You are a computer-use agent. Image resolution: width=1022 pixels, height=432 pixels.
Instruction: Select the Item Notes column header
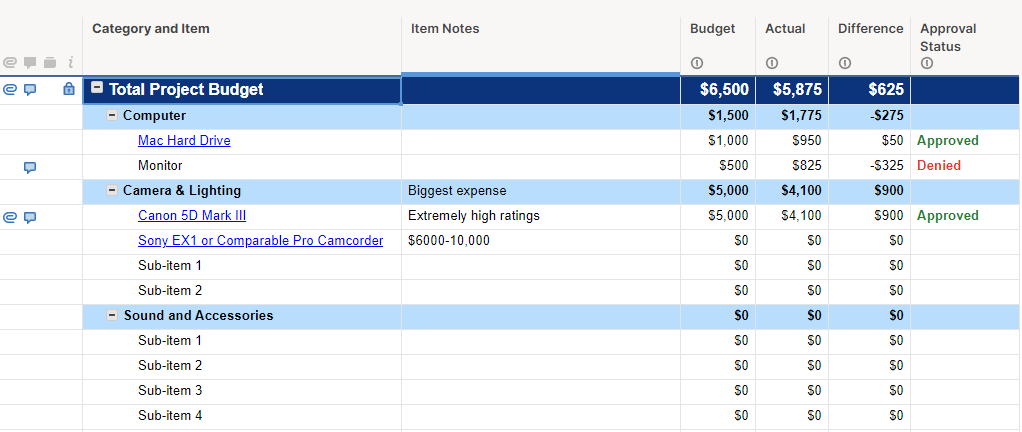click(x=445, y=29)
